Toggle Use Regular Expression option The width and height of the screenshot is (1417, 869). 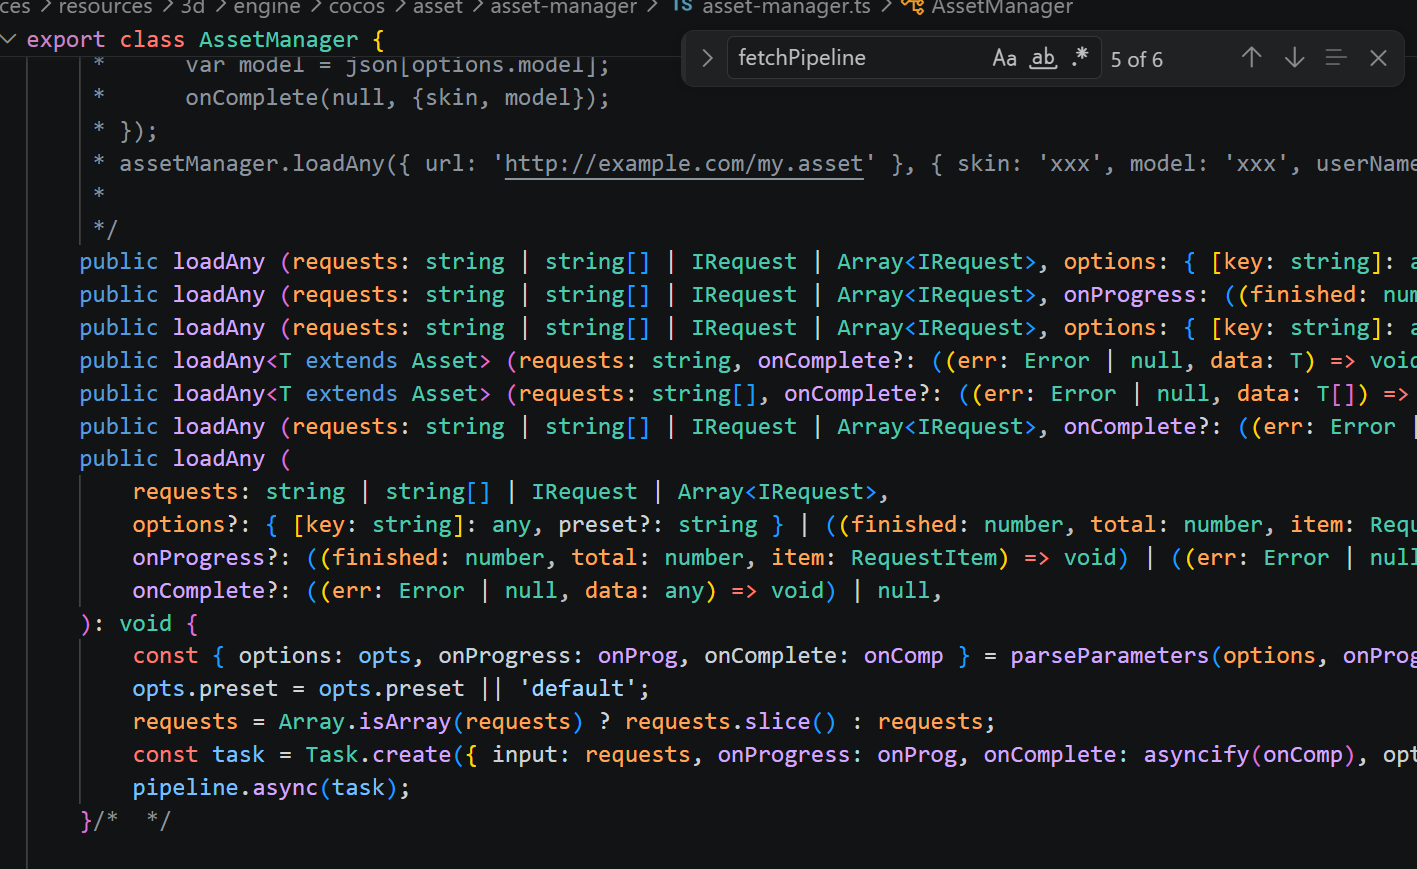(x=1080, y=58)
